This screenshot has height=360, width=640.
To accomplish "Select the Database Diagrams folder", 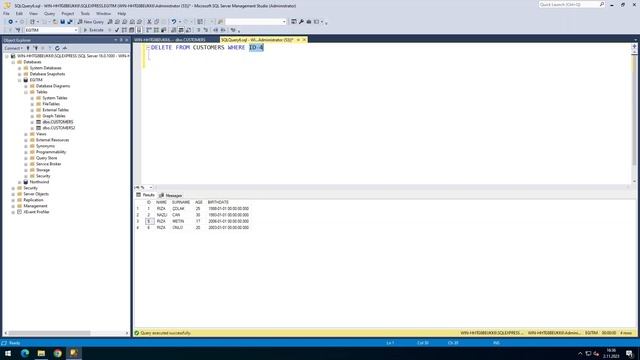I will [53, 86].
